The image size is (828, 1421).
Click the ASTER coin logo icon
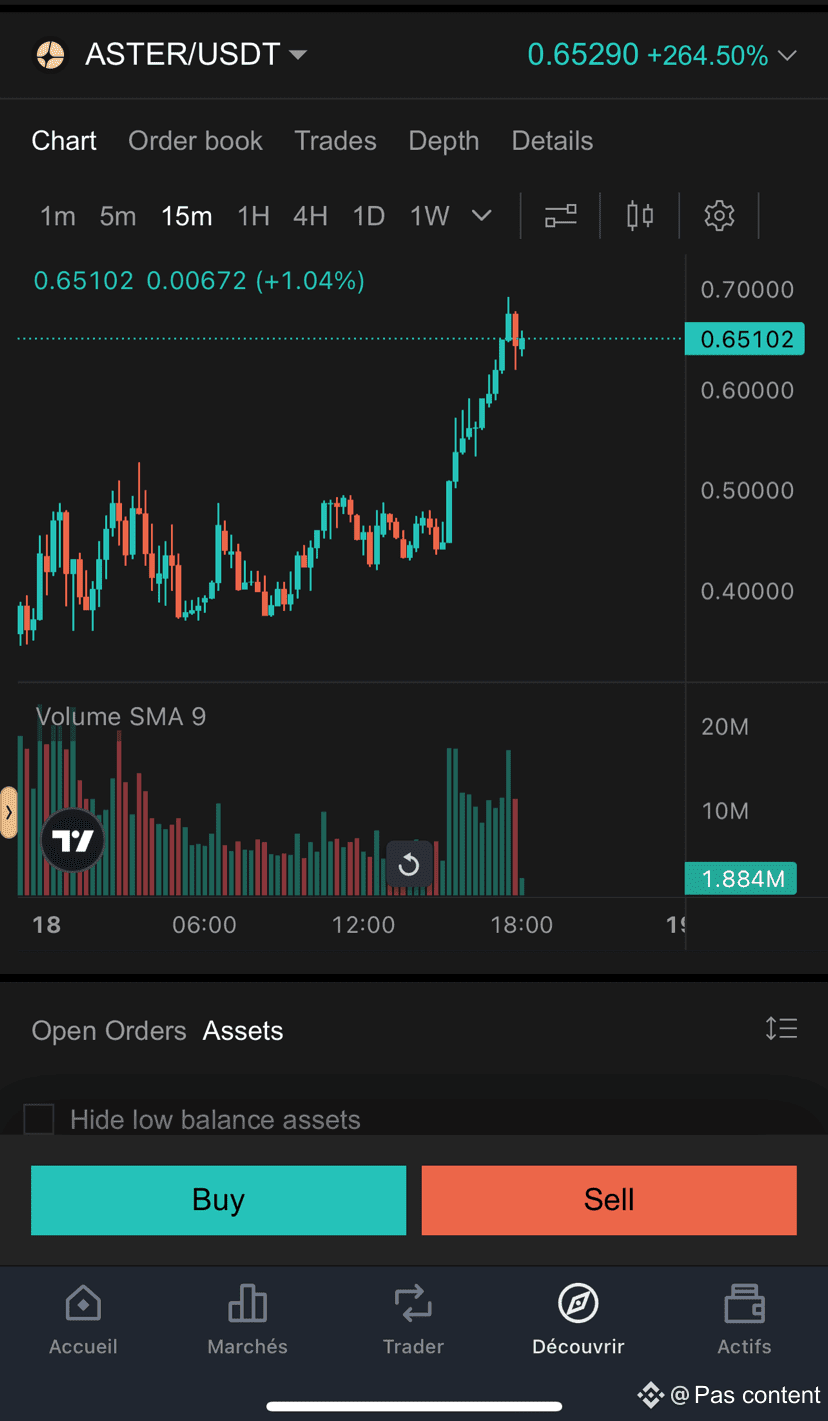click(x=50, y=54)
